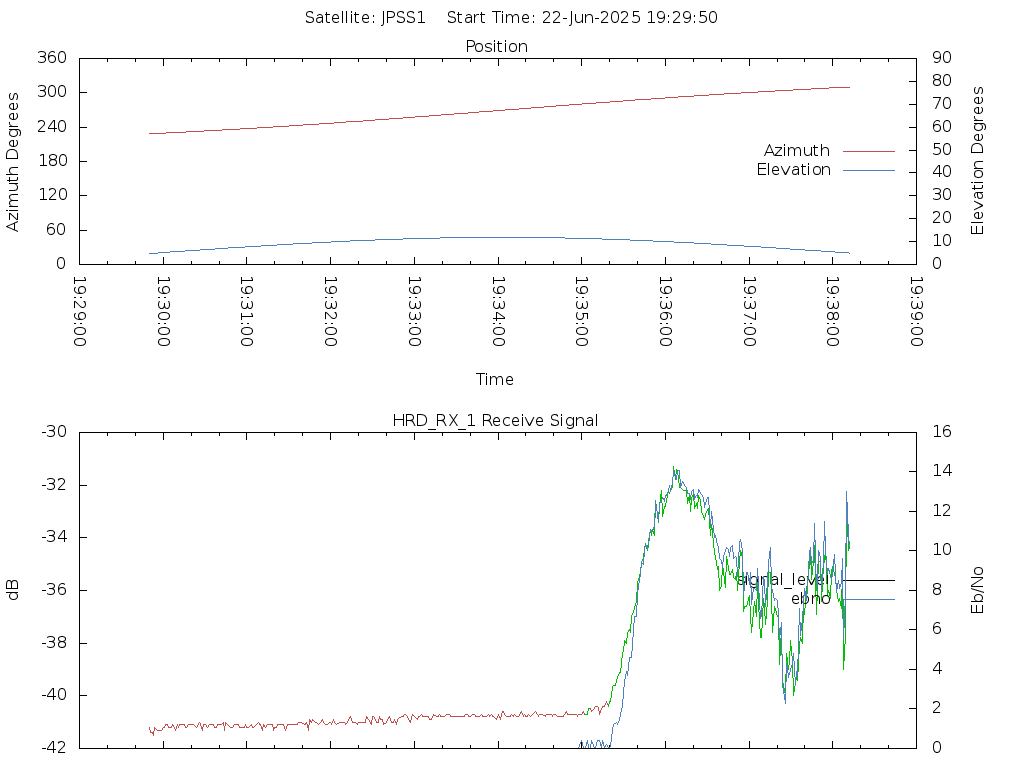1024x768 pixels.
Task: Click the 19:31:00 time tick label
Action: coord(247,312)
